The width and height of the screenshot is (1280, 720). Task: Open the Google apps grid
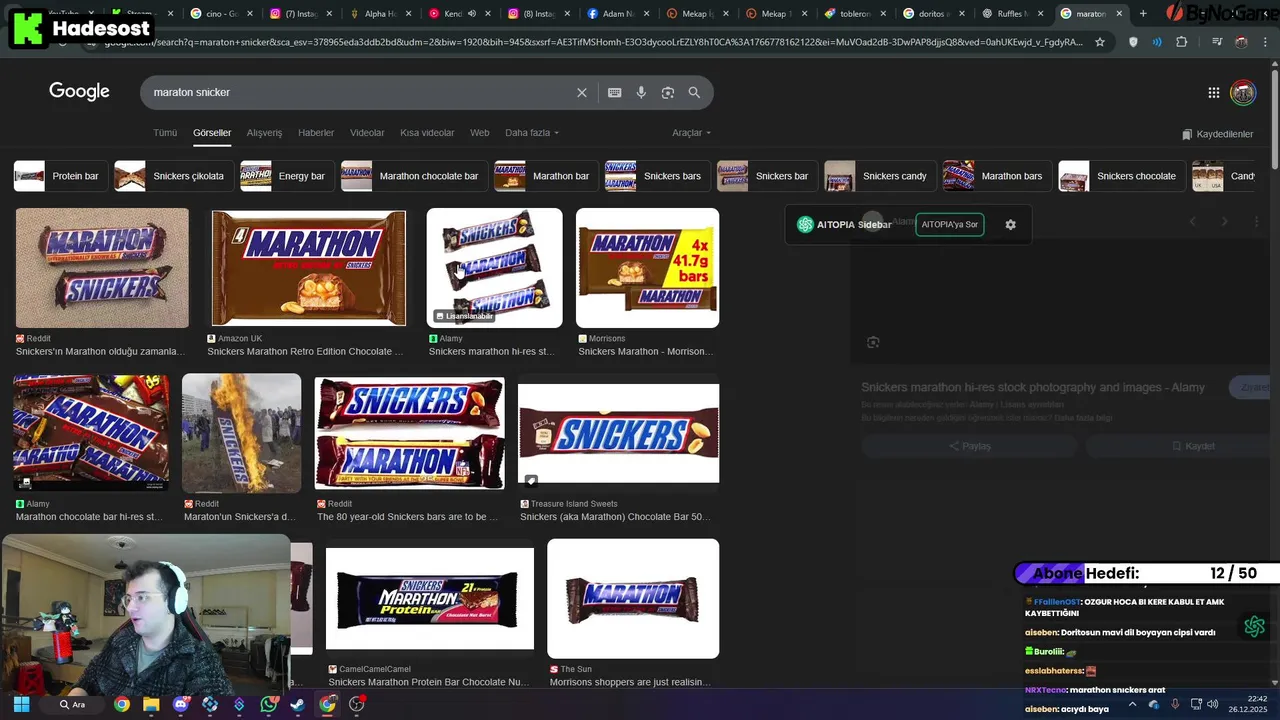1214,93
